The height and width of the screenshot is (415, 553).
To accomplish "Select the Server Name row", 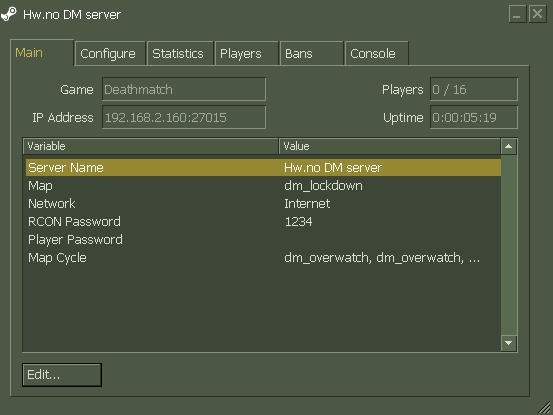I will pos(263,167).
